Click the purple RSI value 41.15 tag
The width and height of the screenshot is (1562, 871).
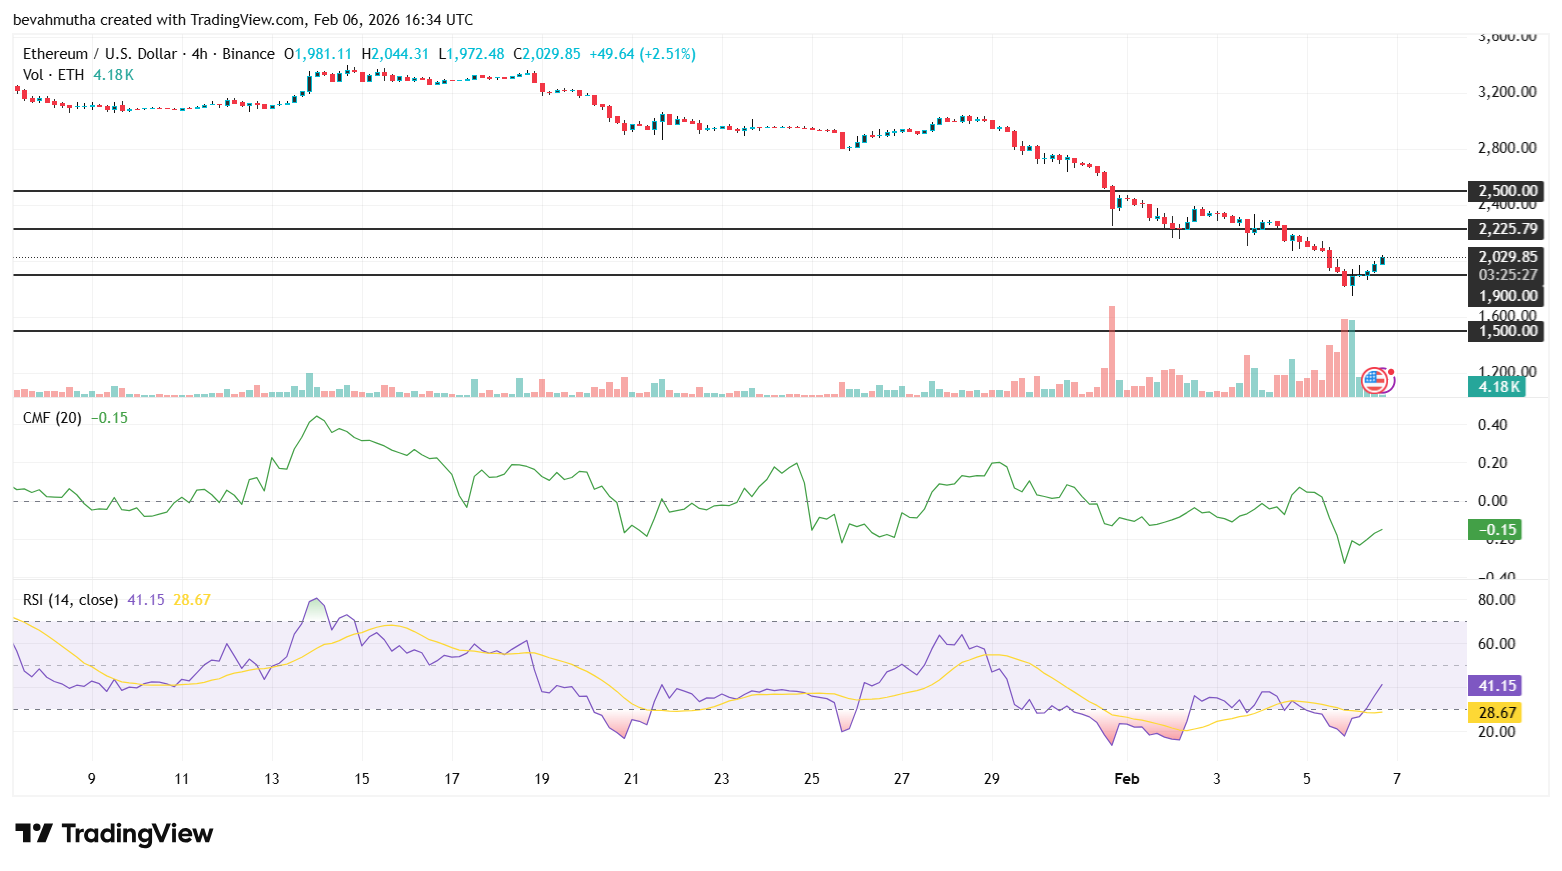(x=1495, y=686)
